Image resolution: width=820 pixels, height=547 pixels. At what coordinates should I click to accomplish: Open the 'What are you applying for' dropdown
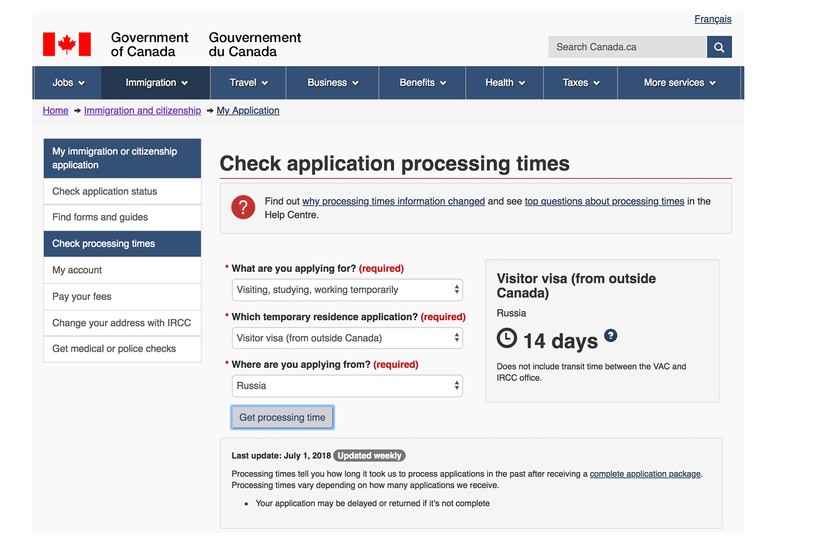tap(347, 290)
